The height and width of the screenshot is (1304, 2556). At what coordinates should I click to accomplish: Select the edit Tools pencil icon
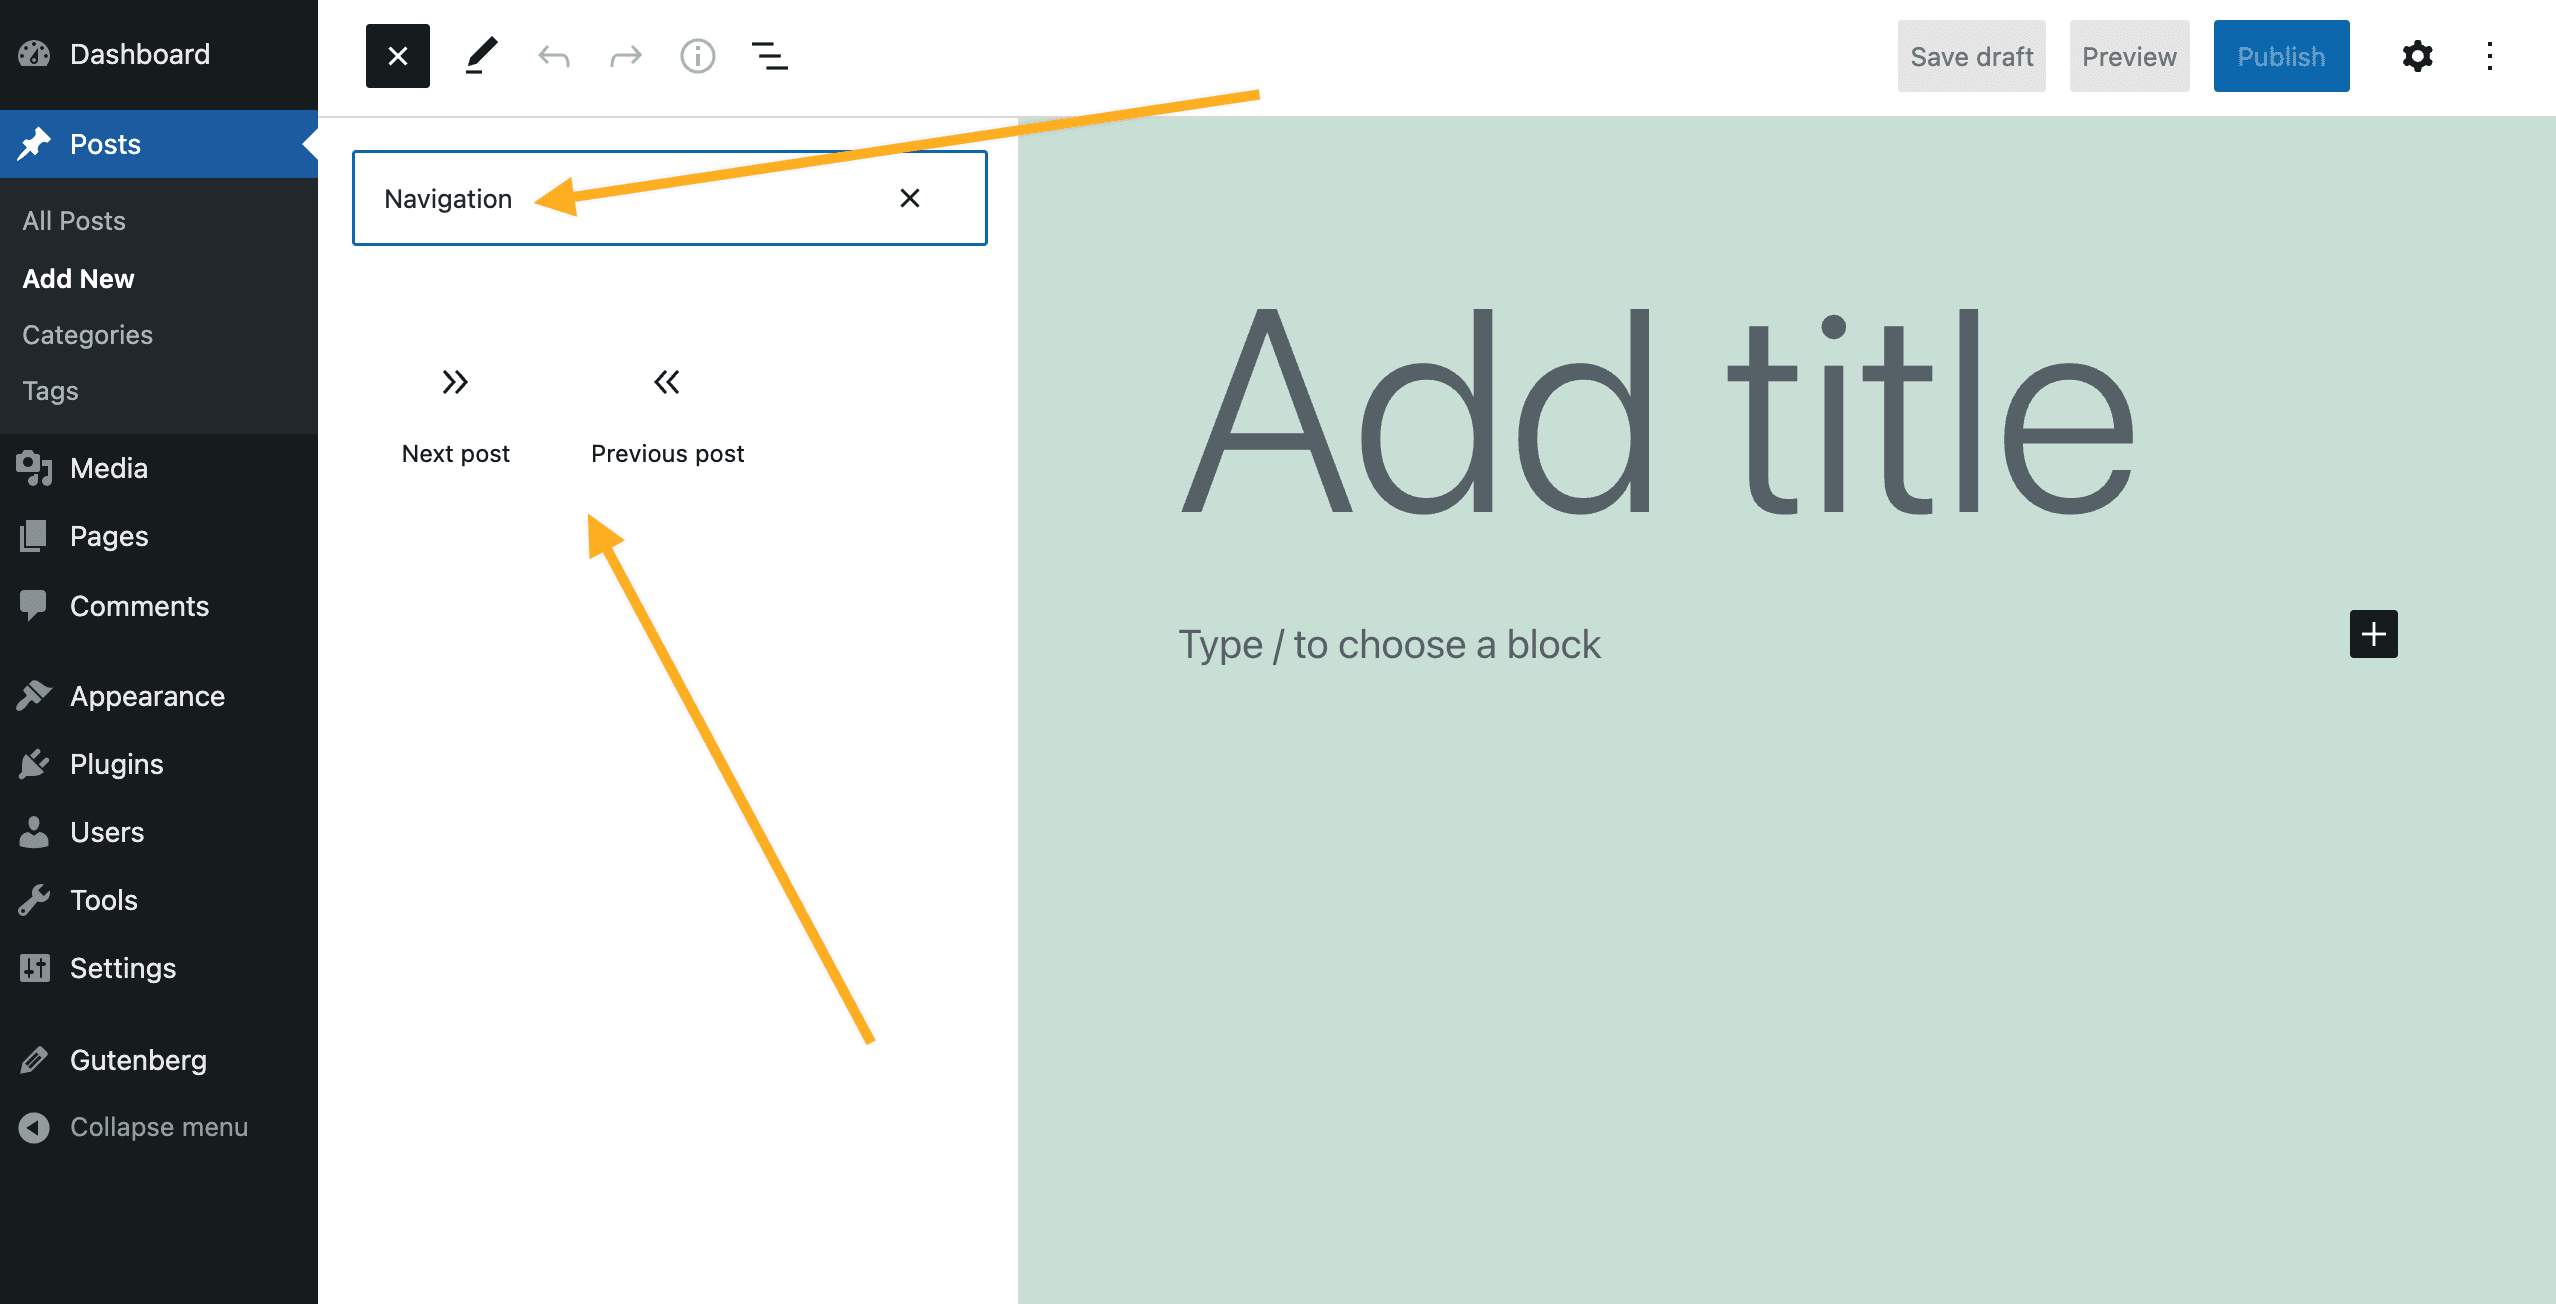[481, 56]
